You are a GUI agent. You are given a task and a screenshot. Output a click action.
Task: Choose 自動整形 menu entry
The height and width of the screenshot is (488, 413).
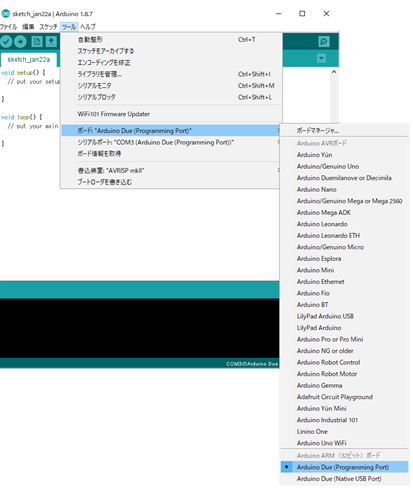click(x=171, y=40)
